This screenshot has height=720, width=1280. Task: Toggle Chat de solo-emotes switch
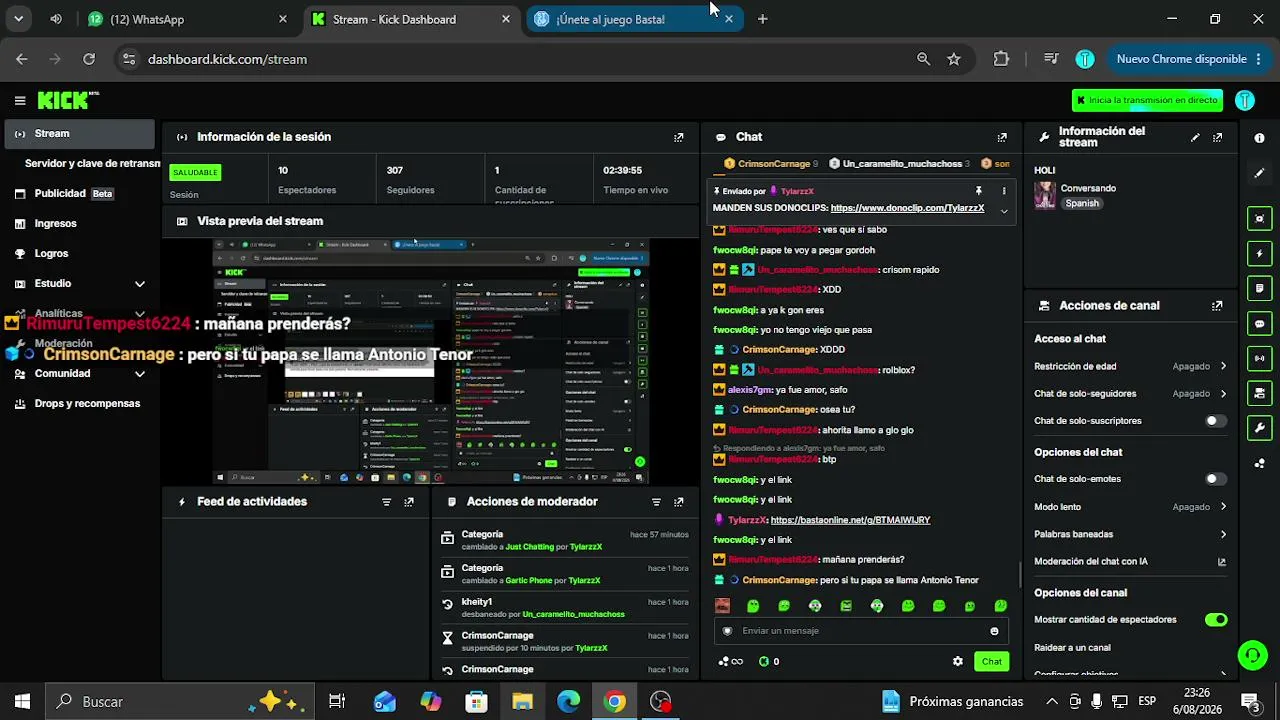pyautogui.click(x=1215, y=479)
